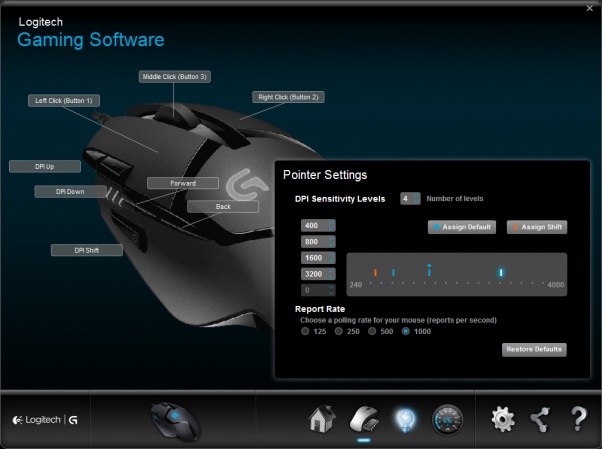Screen dimensions: 602x449
Task: Click the Assign Shift button
Action: [536, 227]
